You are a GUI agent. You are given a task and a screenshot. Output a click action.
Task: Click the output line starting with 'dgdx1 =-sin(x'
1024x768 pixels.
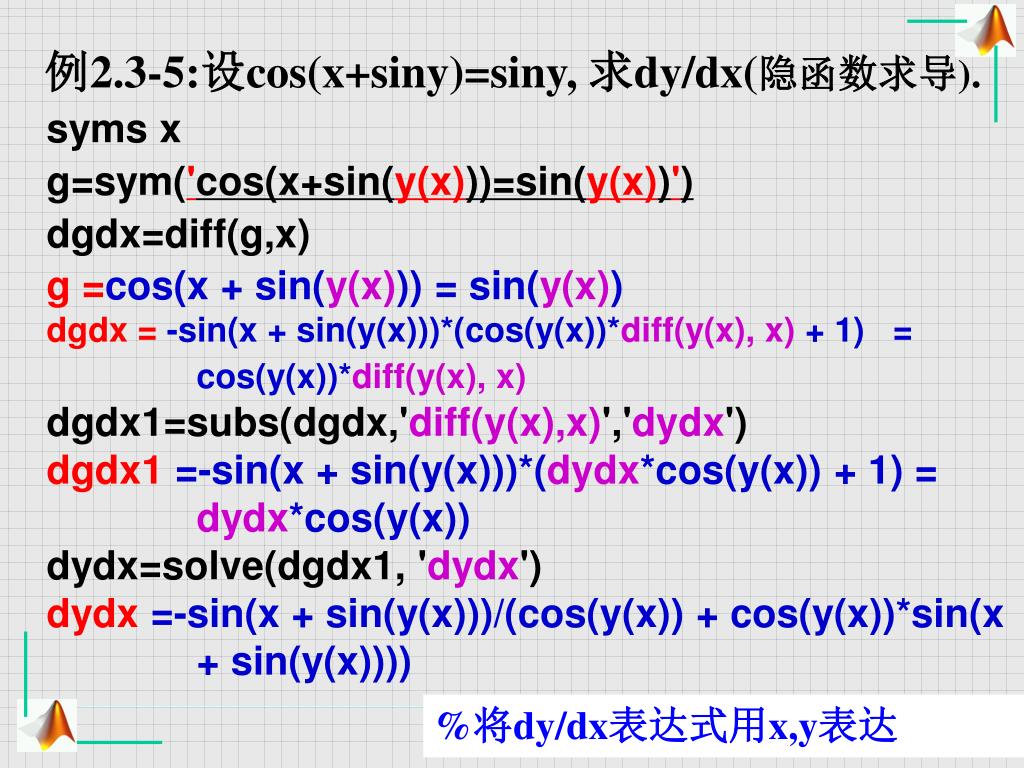[492, 472]
